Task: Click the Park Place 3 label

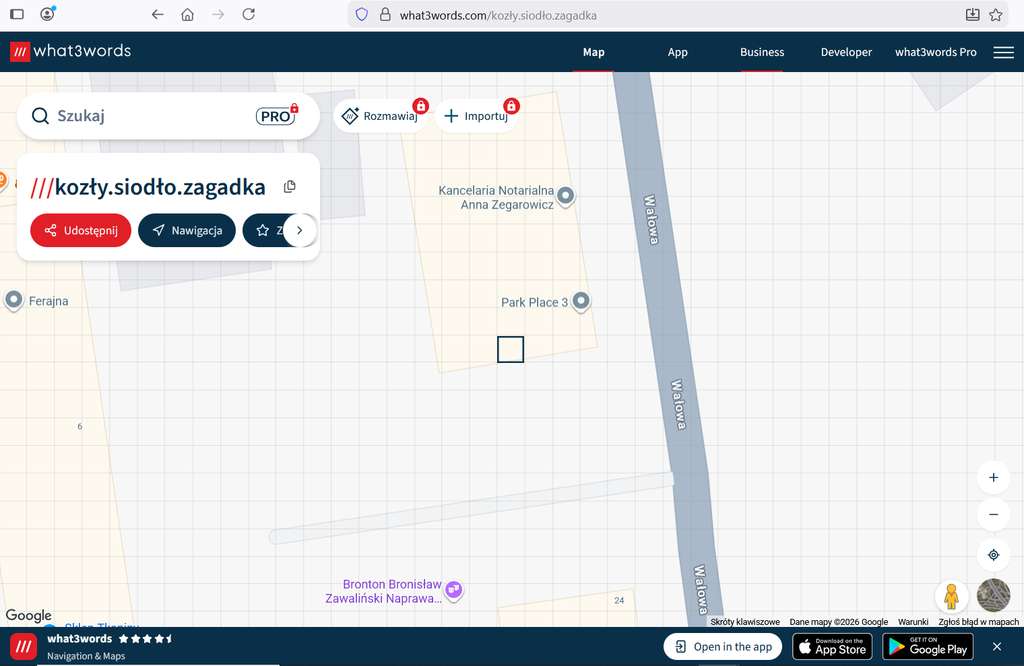Action: [534, 302]
